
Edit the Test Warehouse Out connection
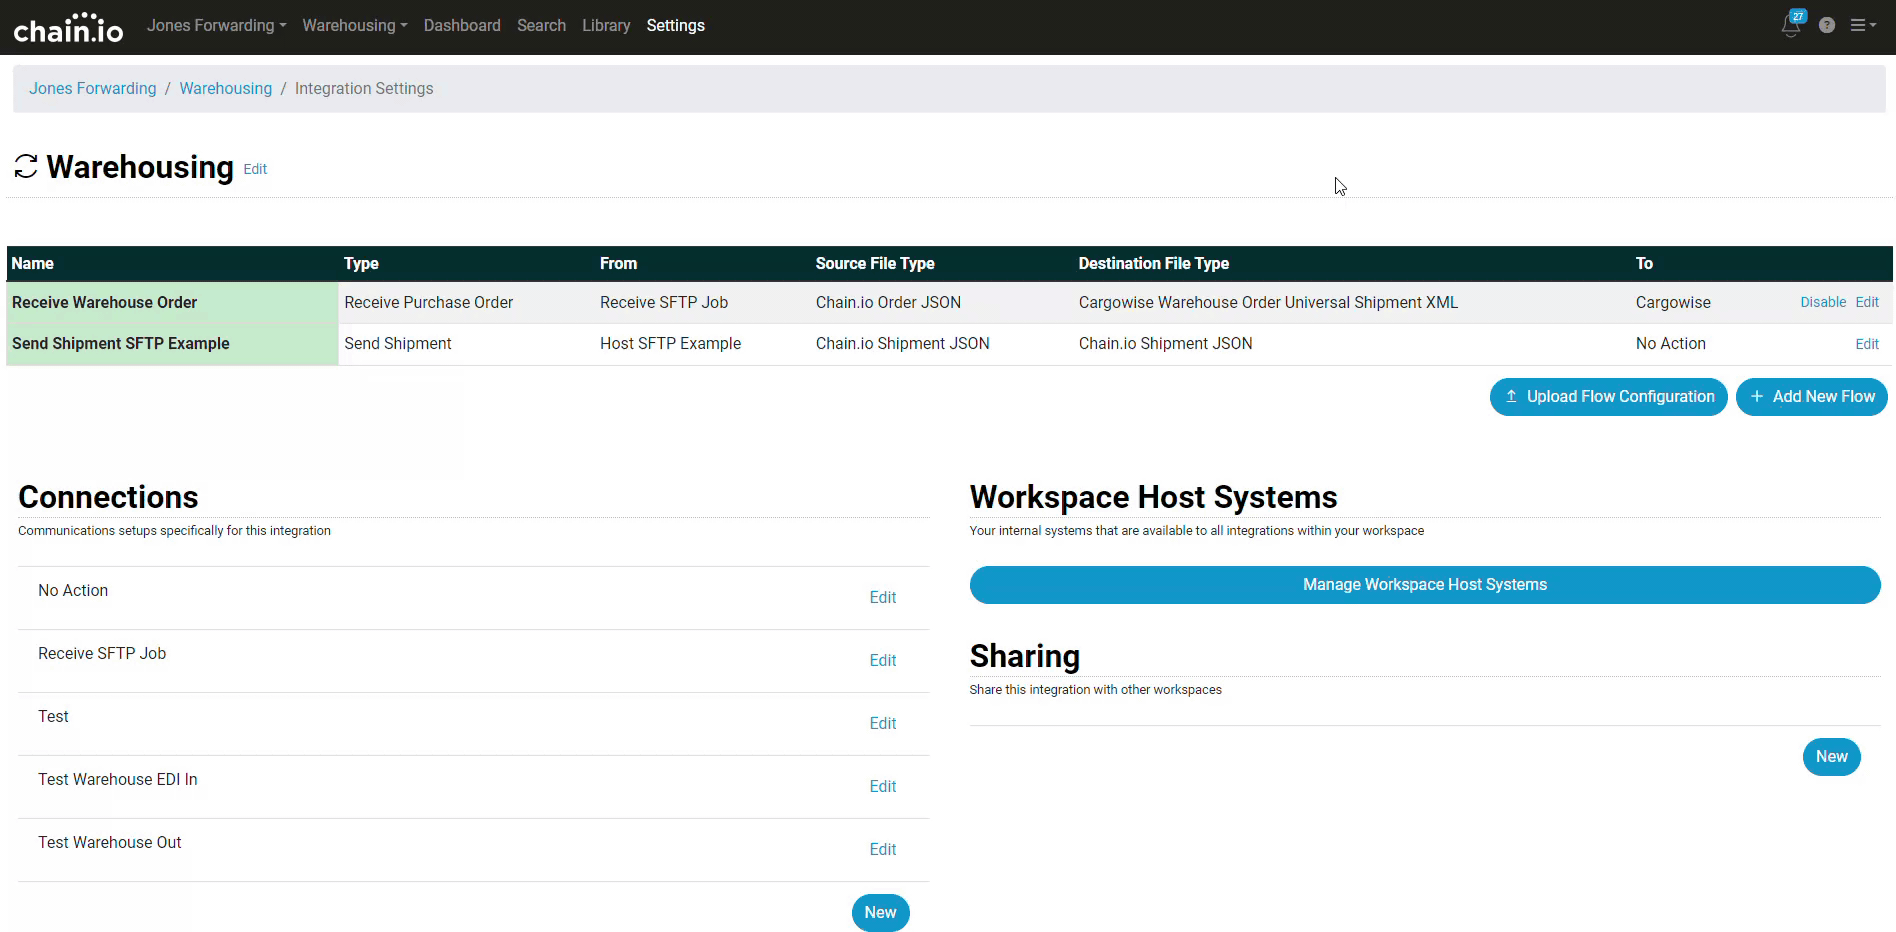pos(882,849)
